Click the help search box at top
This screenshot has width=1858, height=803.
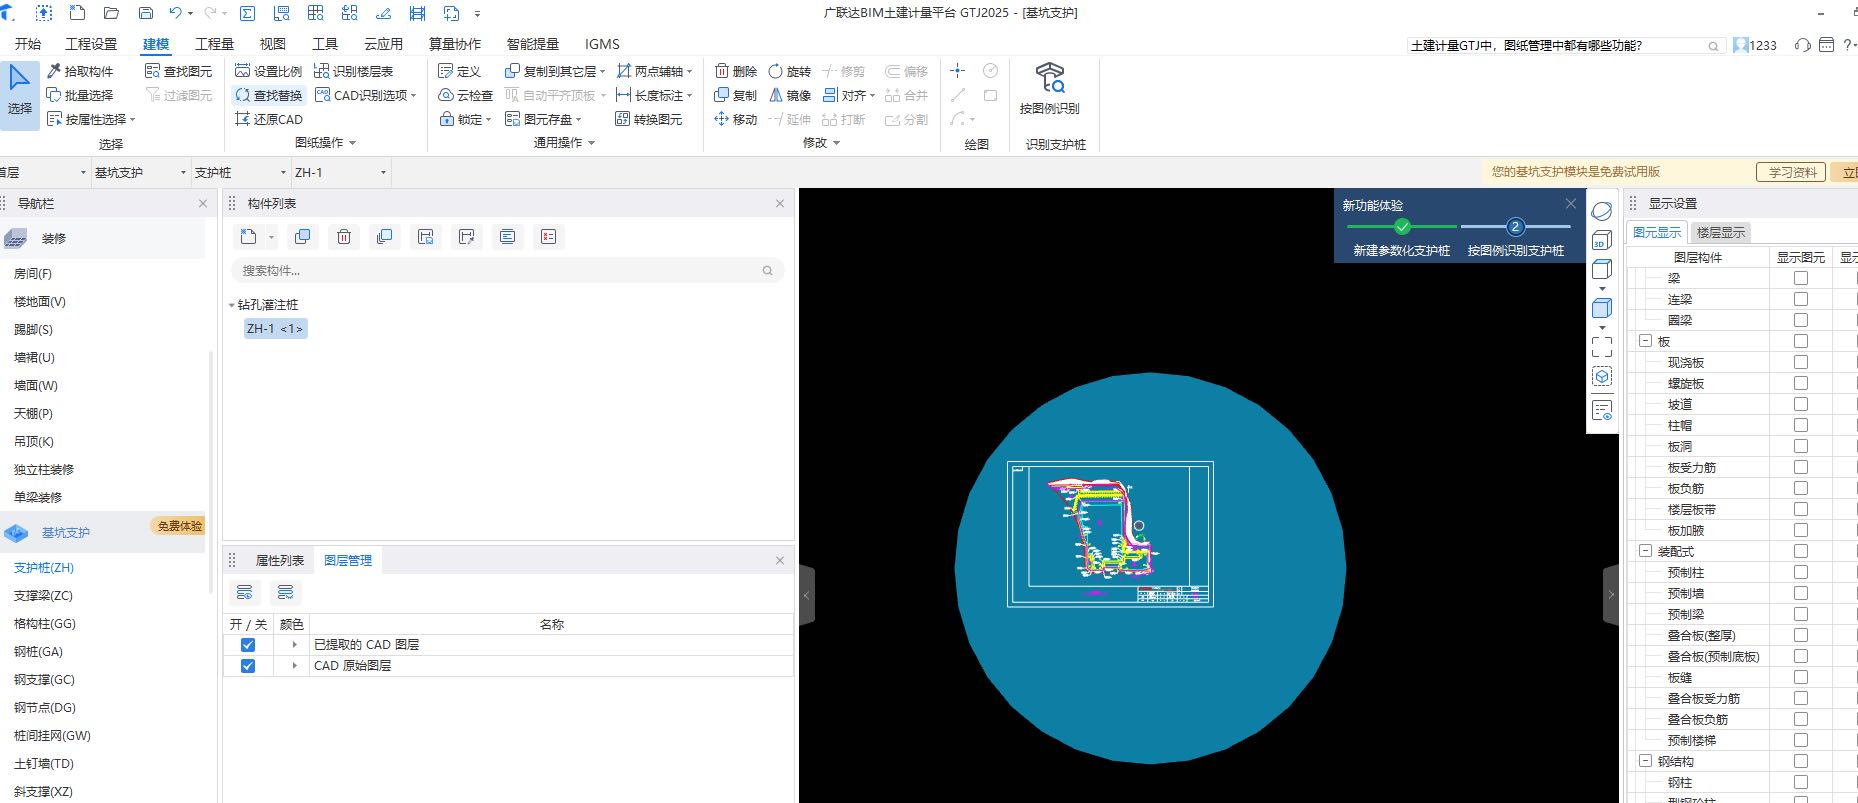click(x=1566, y=45)
